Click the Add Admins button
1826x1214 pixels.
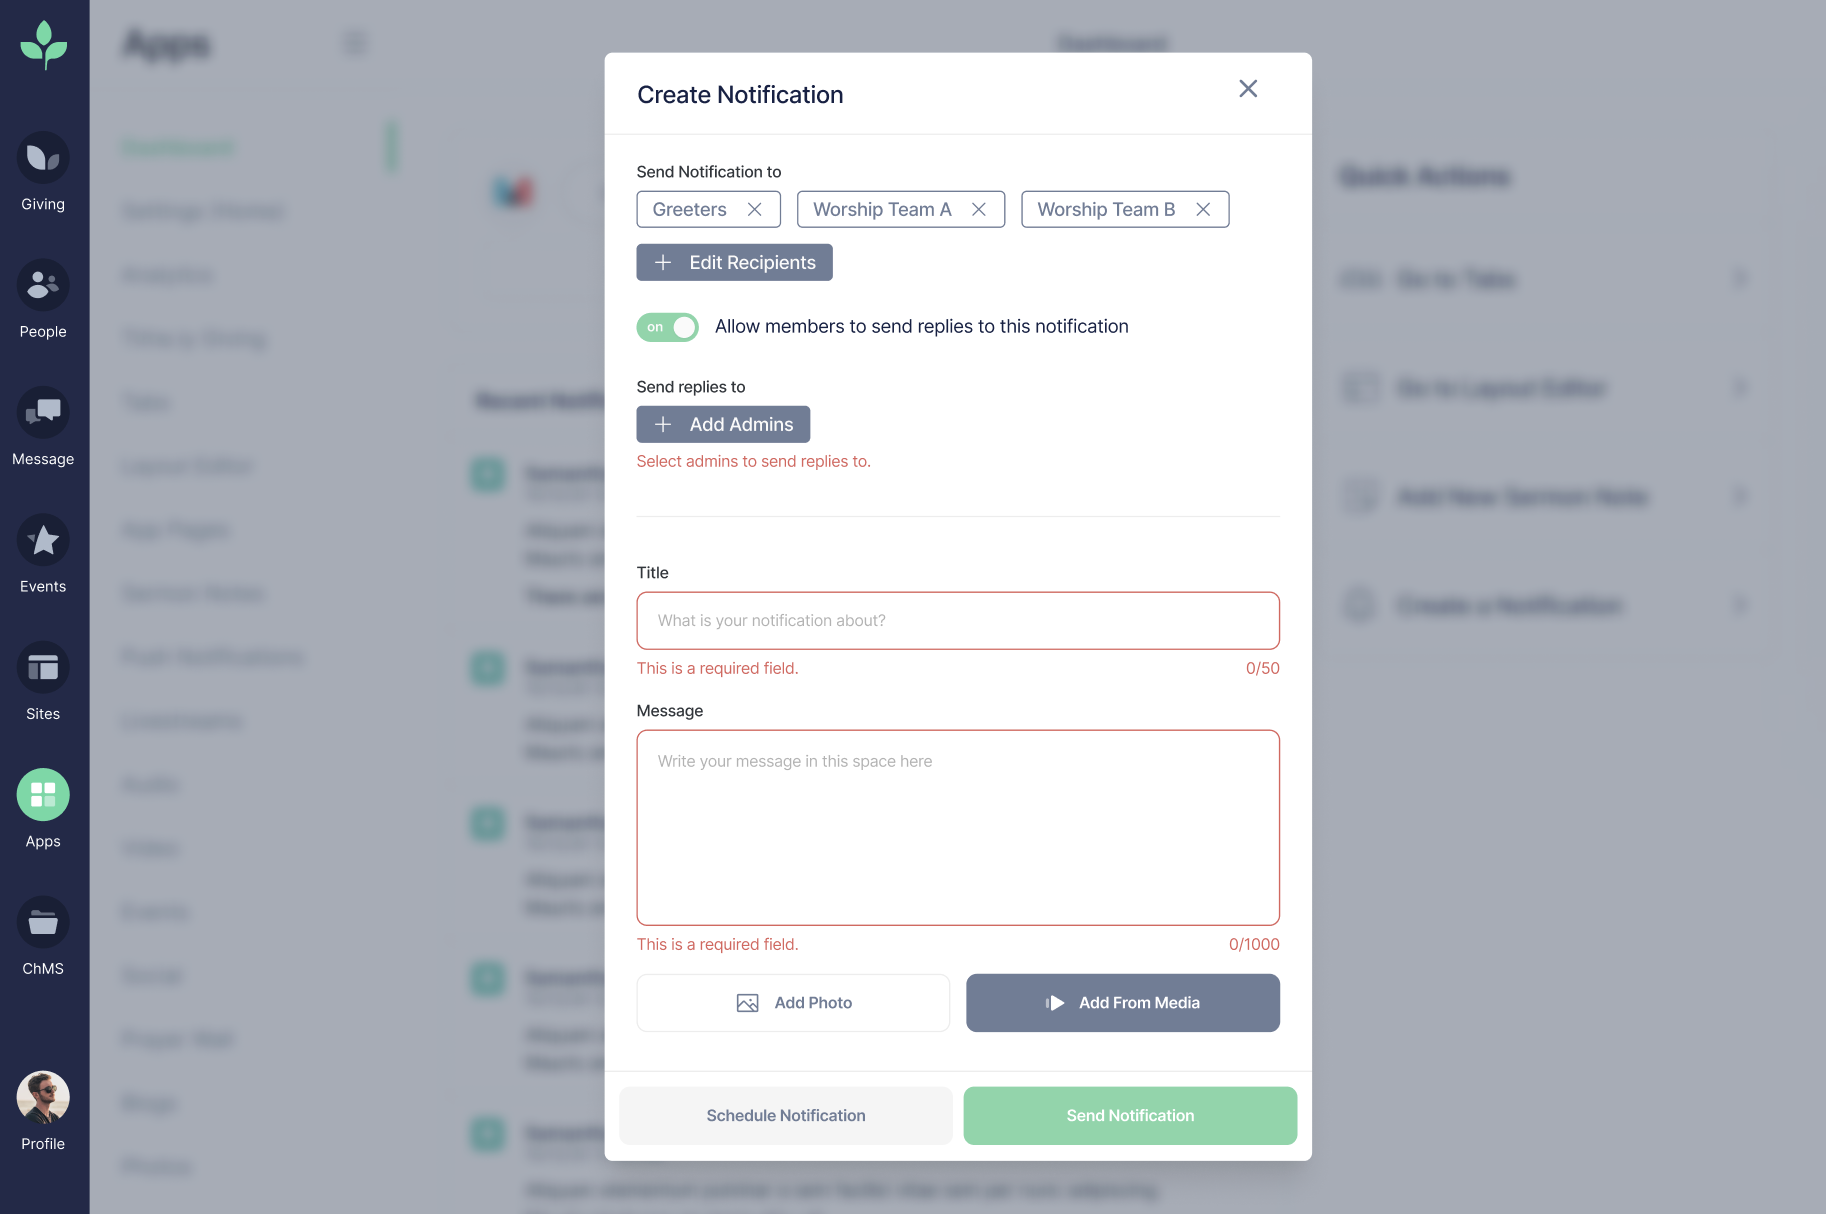click(723, 425)
